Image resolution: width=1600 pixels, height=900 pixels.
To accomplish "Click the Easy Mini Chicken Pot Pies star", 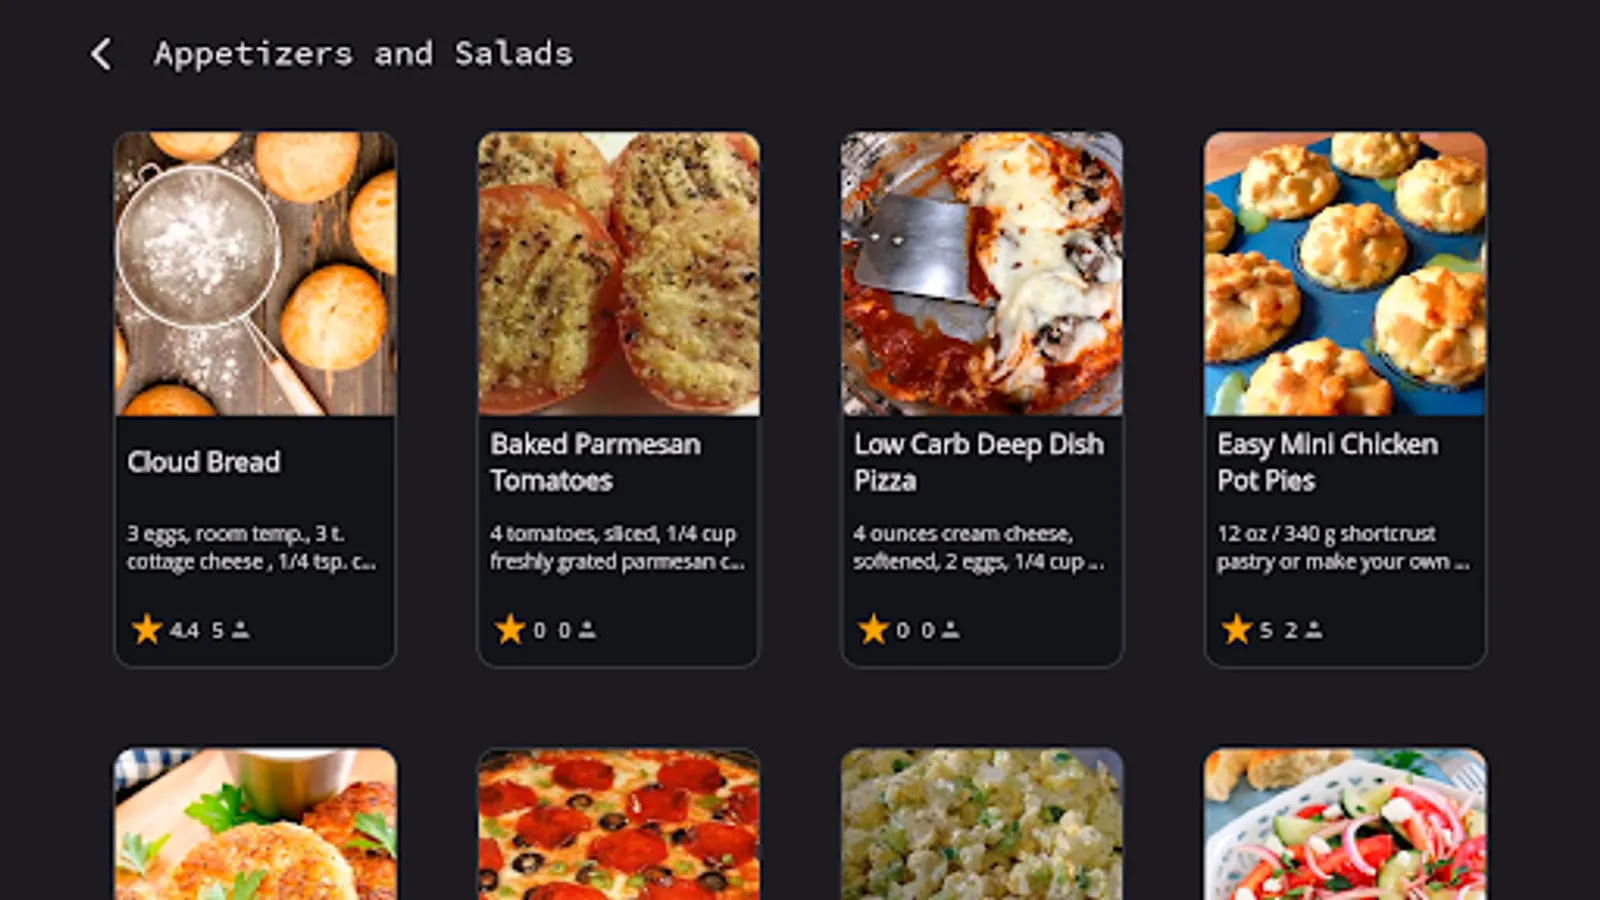I will [x=1237, y=630].
